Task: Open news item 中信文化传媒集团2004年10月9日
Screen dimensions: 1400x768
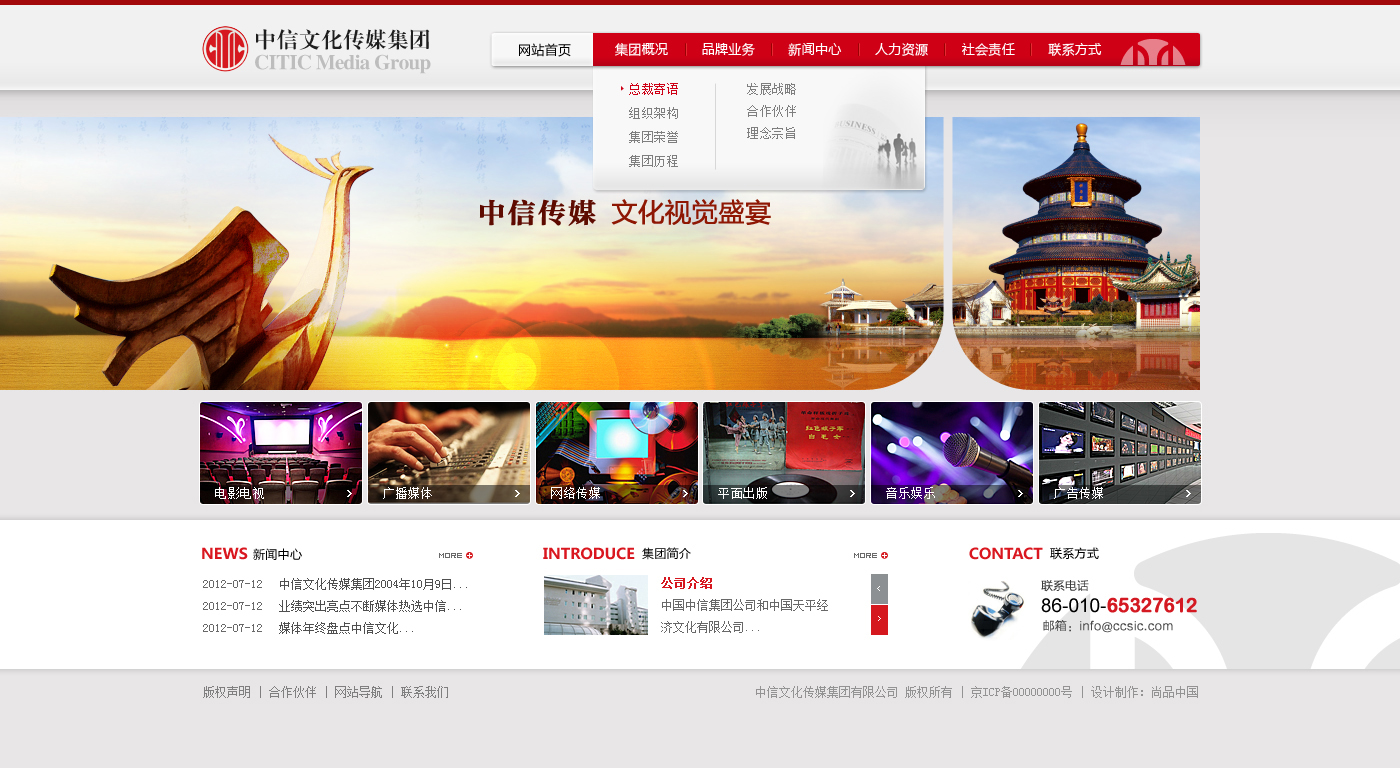Action: click(x=373, y=584)
